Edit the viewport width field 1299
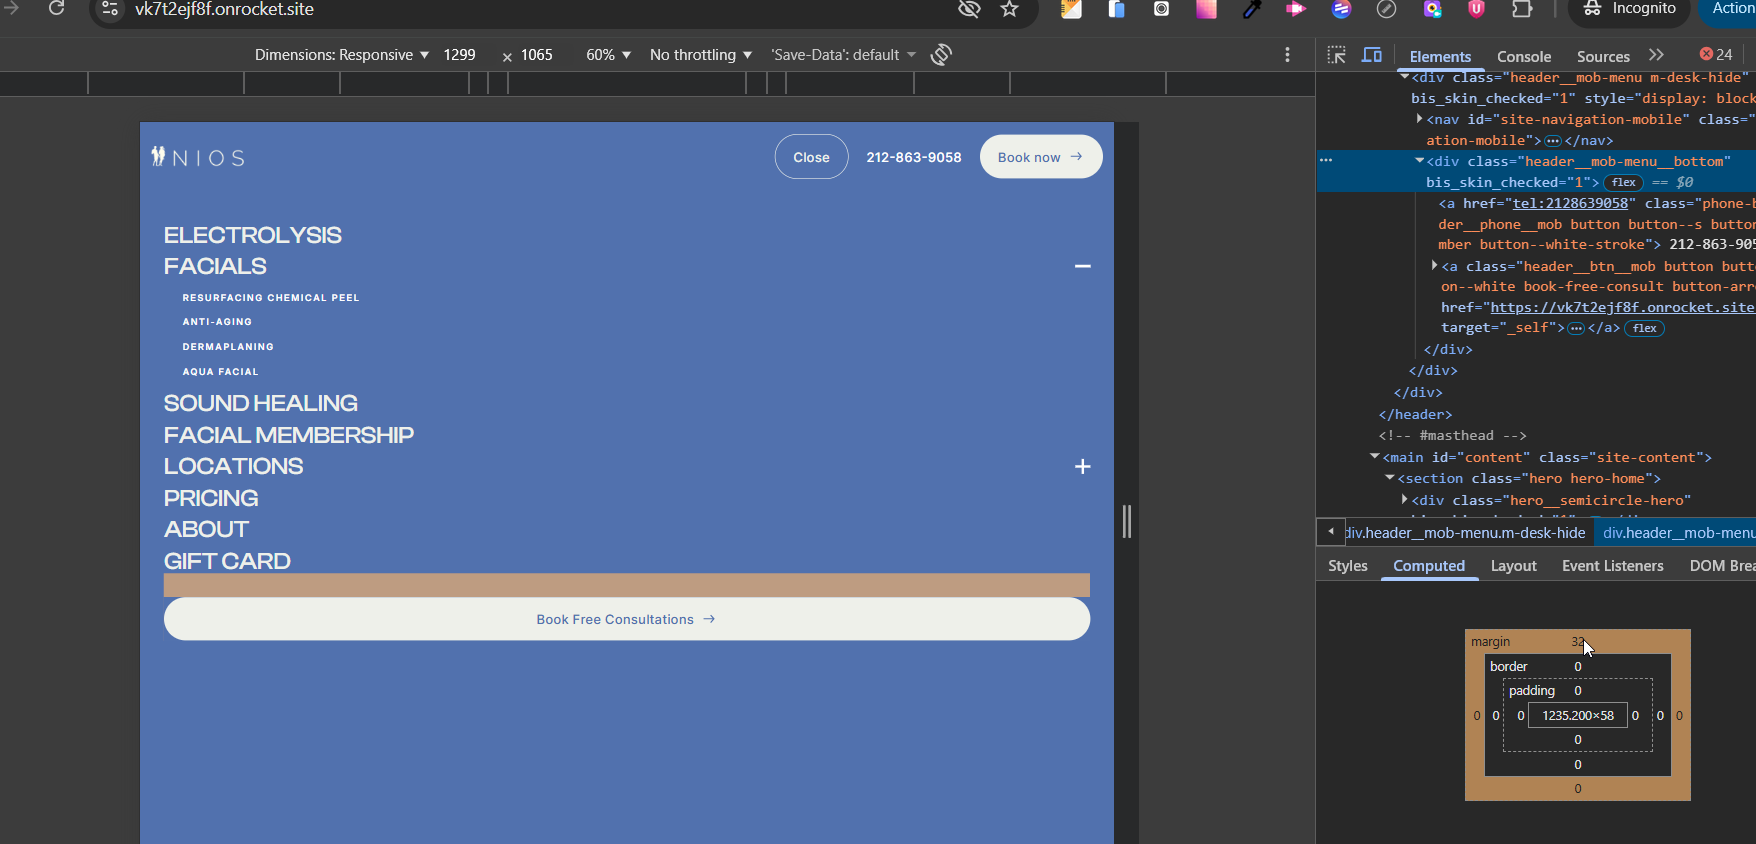Screen dimensions: 1756x844 coord(460,55)
